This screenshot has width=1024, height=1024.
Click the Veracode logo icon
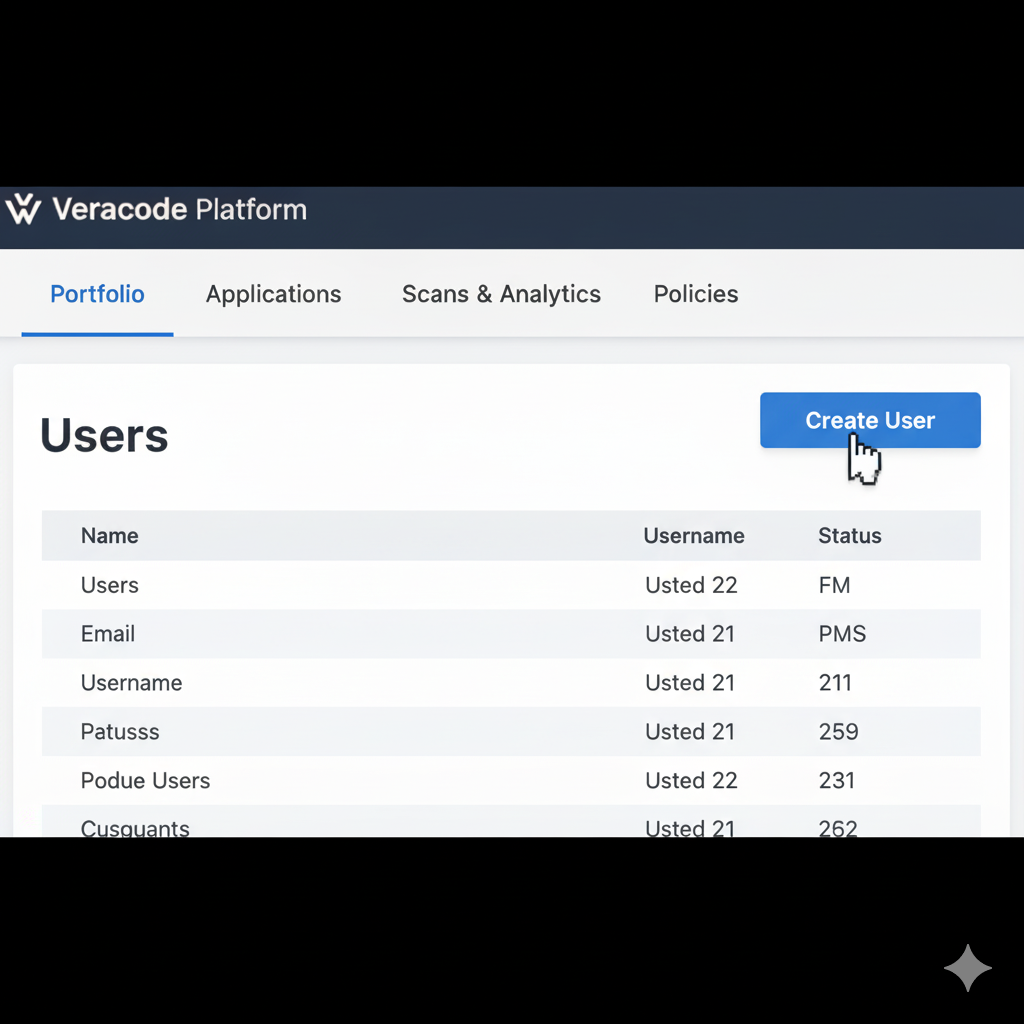pyautogui.click(x=23, y=210)
